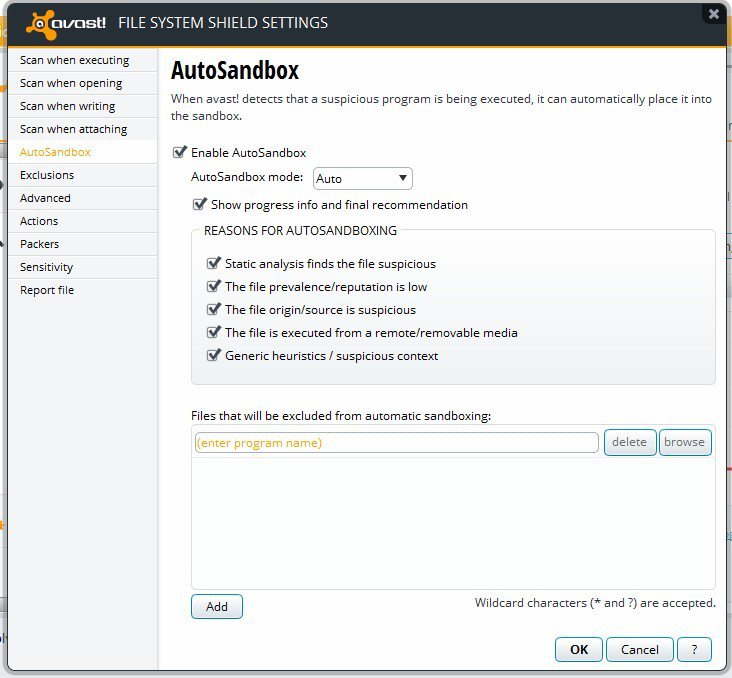The width and height of the screenshot is (732, 678).
Task: Click the Cancel button
Action: 640,650
